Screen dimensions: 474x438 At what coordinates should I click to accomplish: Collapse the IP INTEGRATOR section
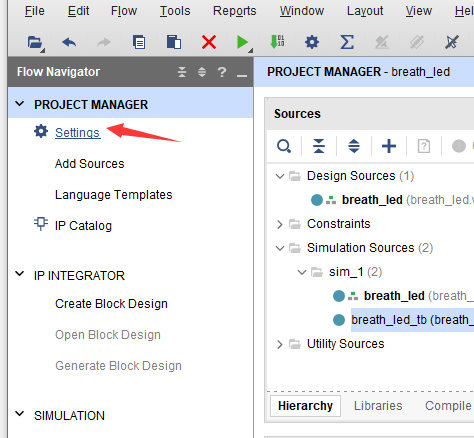point(20,274)
